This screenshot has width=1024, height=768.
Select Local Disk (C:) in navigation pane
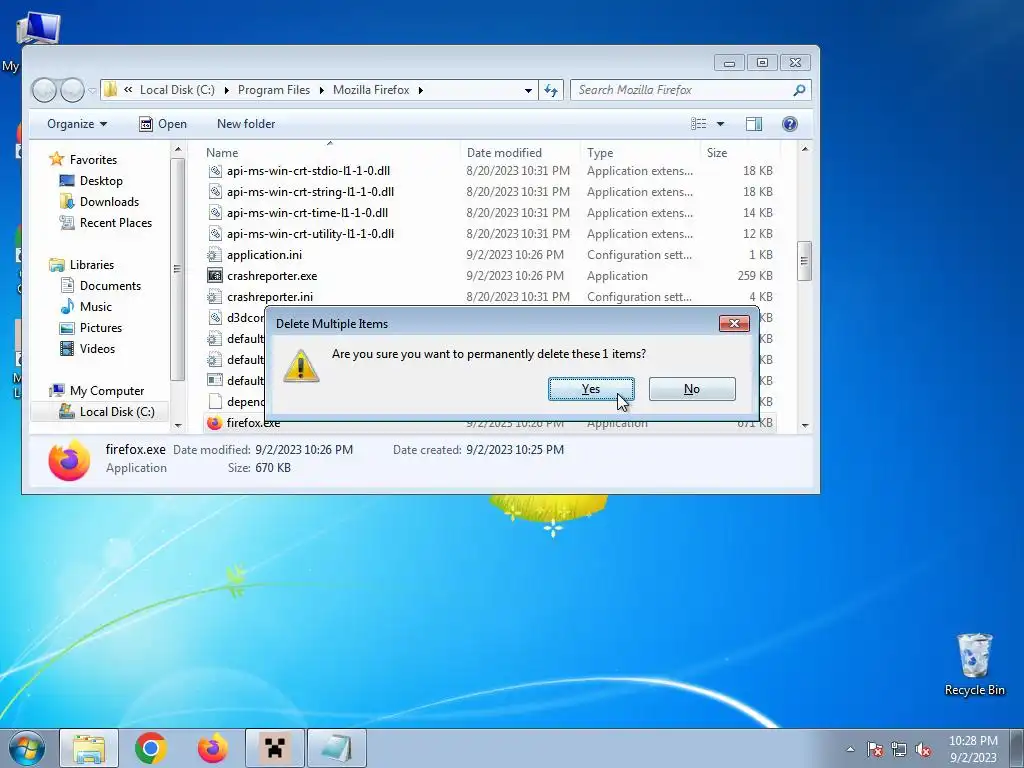pos(117,411)
